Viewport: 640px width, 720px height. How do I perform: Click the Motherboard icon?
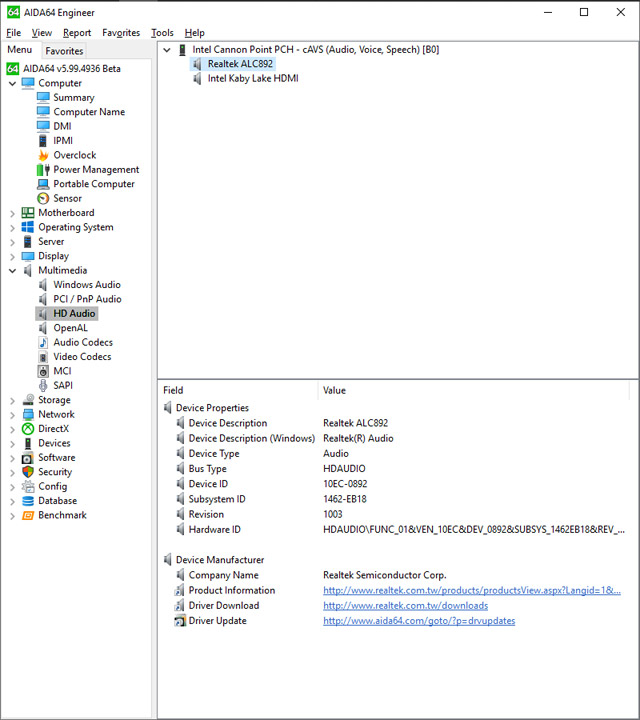(28, 213)
